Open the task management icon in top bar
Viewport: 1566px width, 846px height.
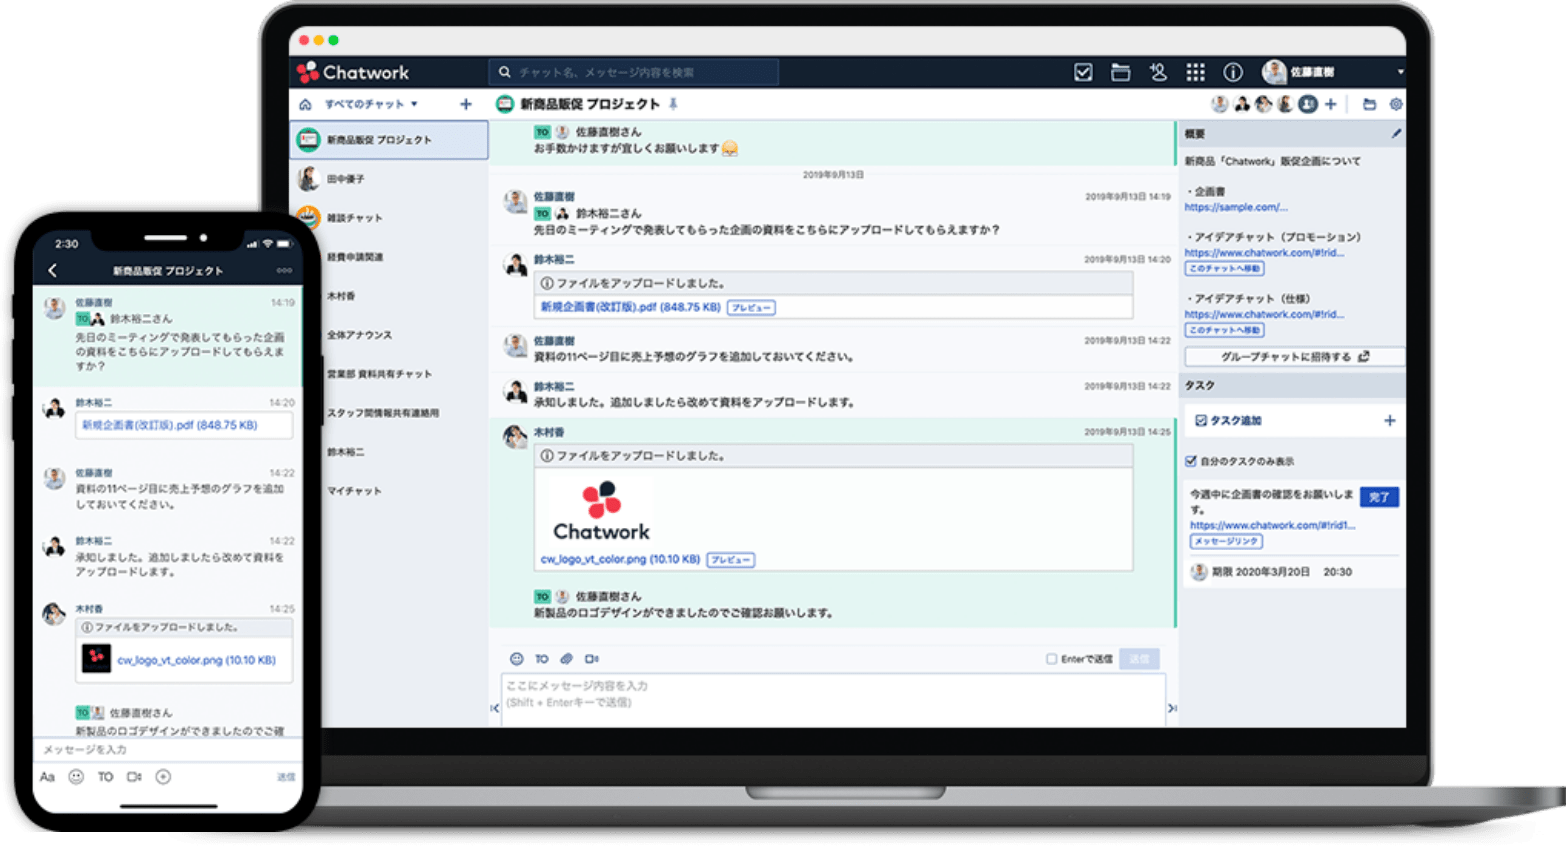[x=1082, y=72]
